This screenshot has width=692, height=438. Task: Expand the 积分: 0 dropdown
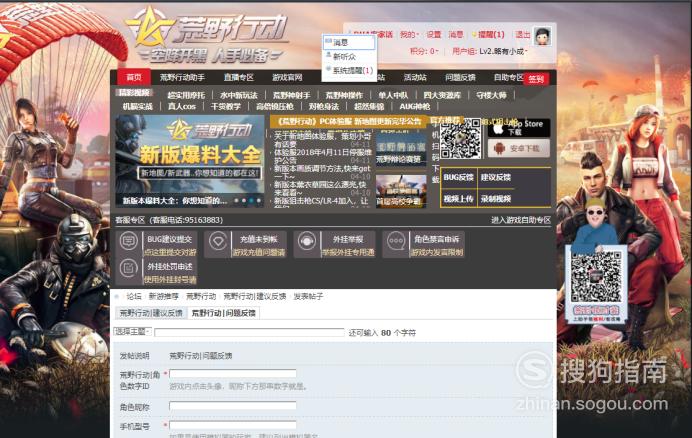(x=424, y=51)
